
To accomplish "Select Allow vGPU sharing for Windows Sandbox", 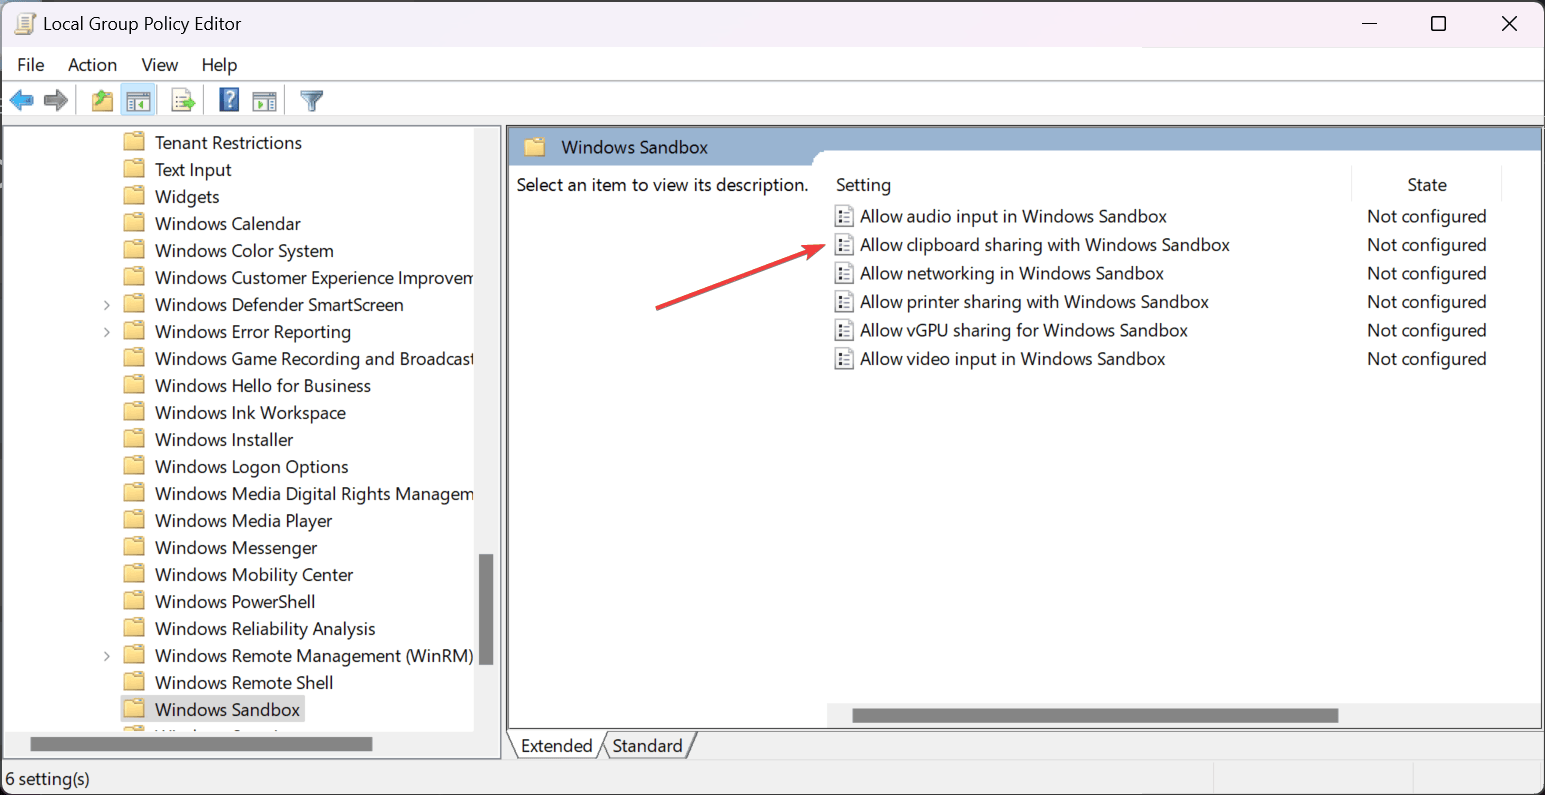I will click(1023, 330).
